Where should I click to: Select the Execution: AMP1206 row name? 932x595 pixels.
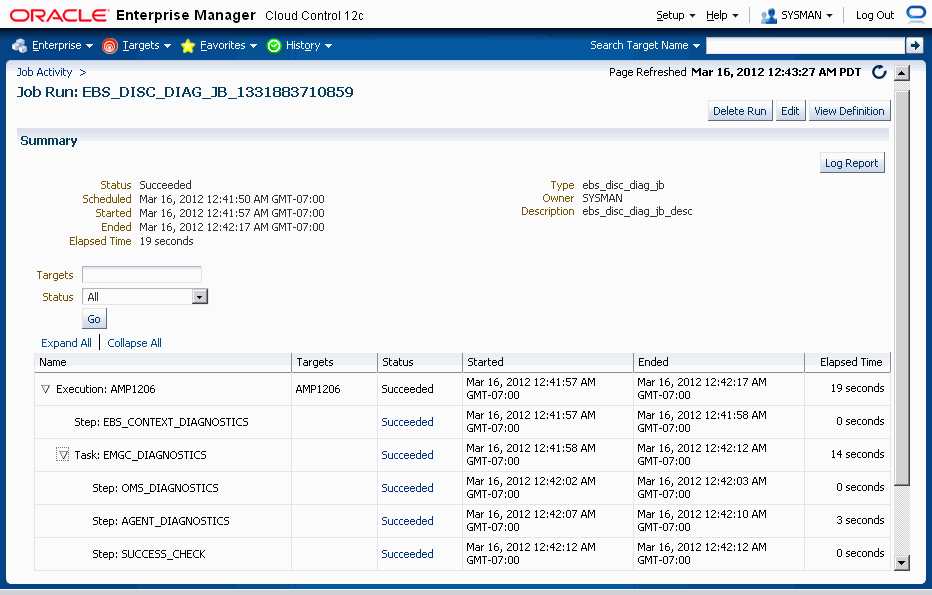(x=106, y=389)
